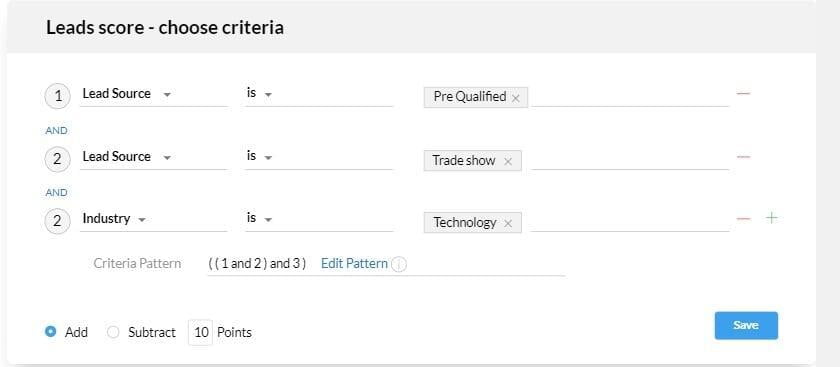The width and height of the screenshot is (840, 367).
Task: Open the 'is' operator dropdown in row one
Action: click(x=319, y=94)
